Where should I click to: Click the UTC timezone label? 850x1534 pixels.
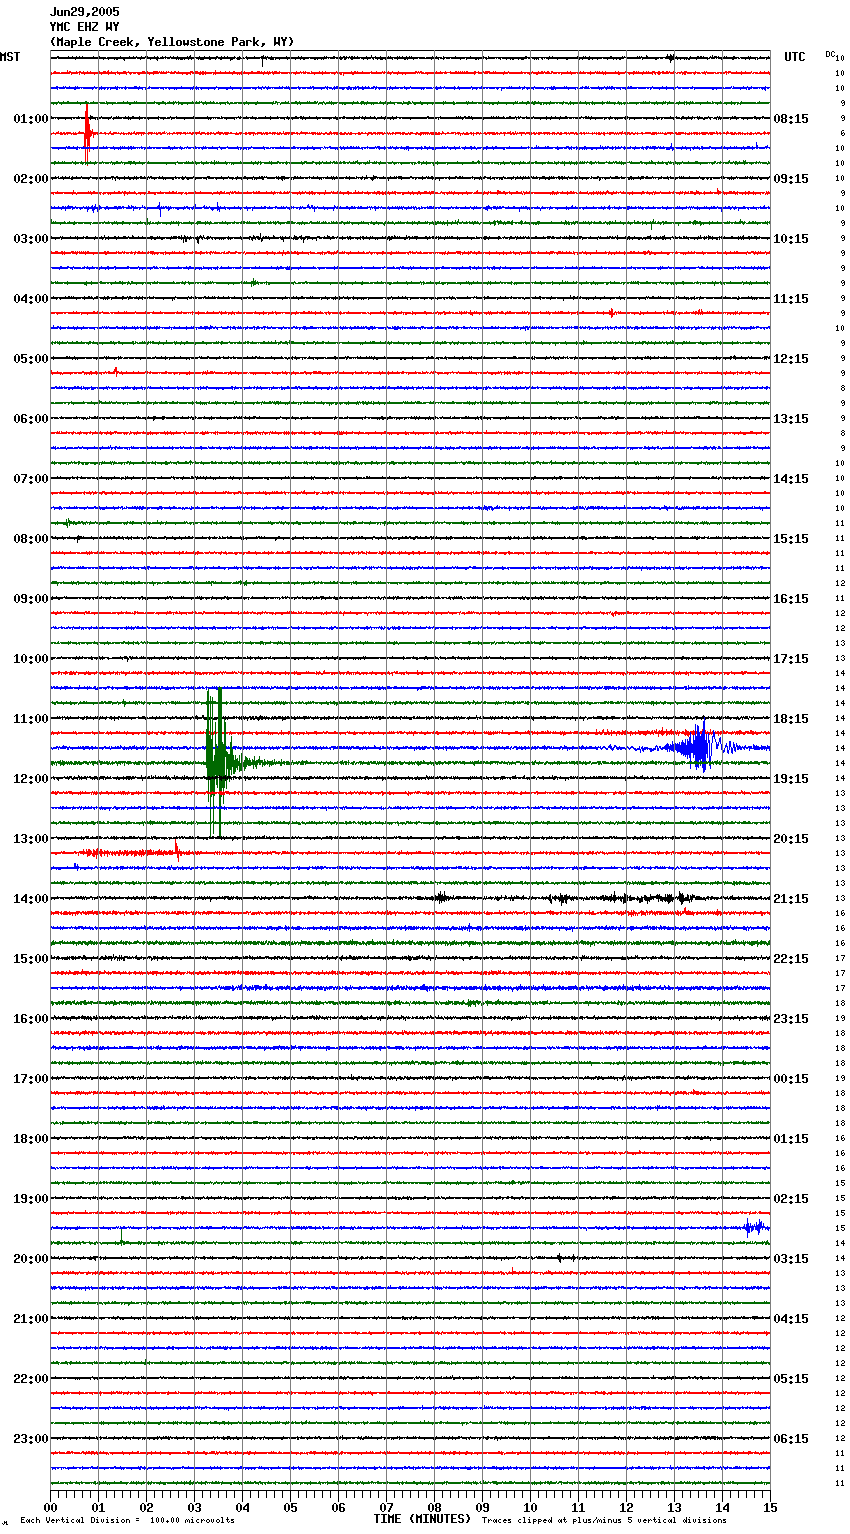(x=794, y=57)
